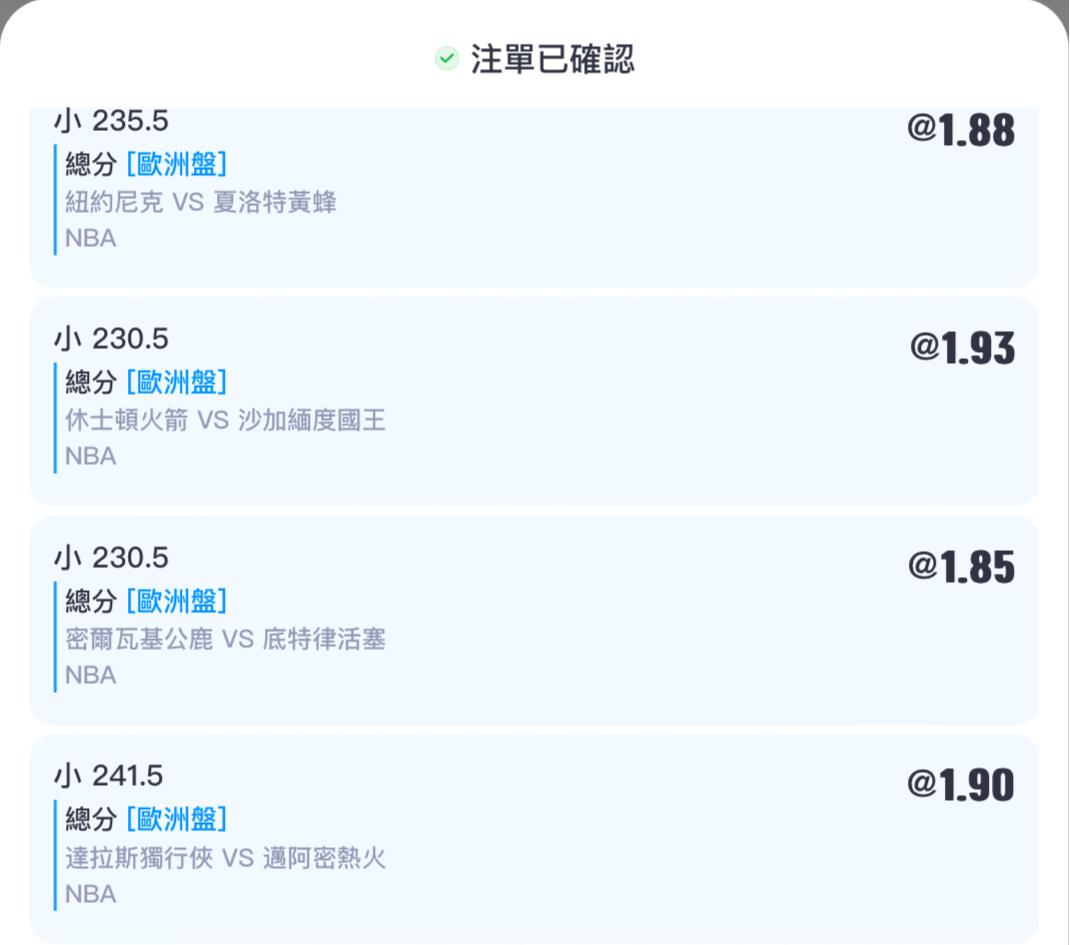Click NBA league label under 紐約尼克 match
Viewport: 1070px width, 945px height.
(x=91, y=239)
